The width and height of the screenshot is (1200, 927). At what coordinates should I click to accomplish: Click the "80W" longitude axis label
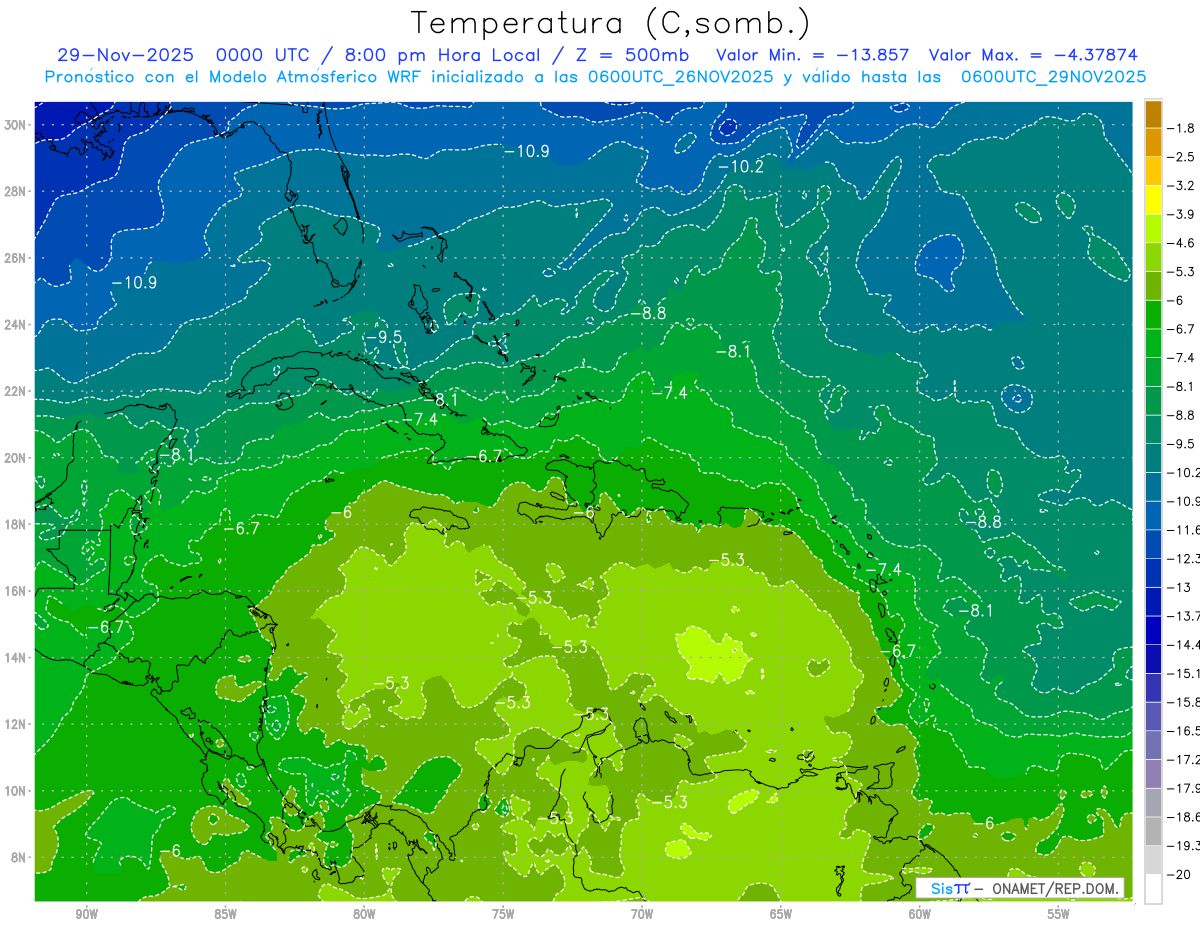click(364, 914)
